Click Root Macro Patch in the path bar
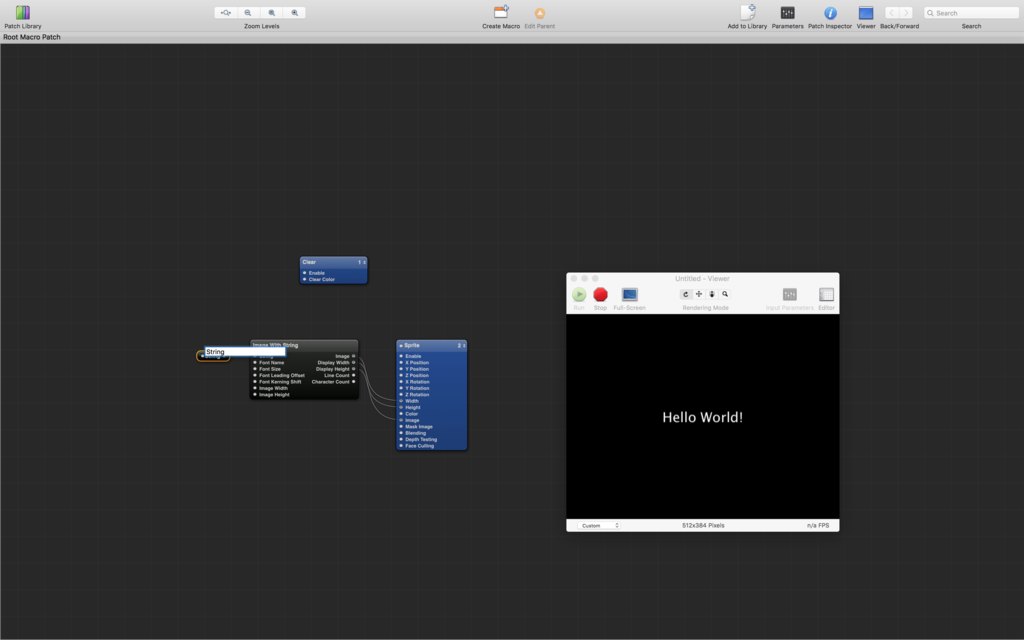The image size is (1024, 640). point(32,37)
